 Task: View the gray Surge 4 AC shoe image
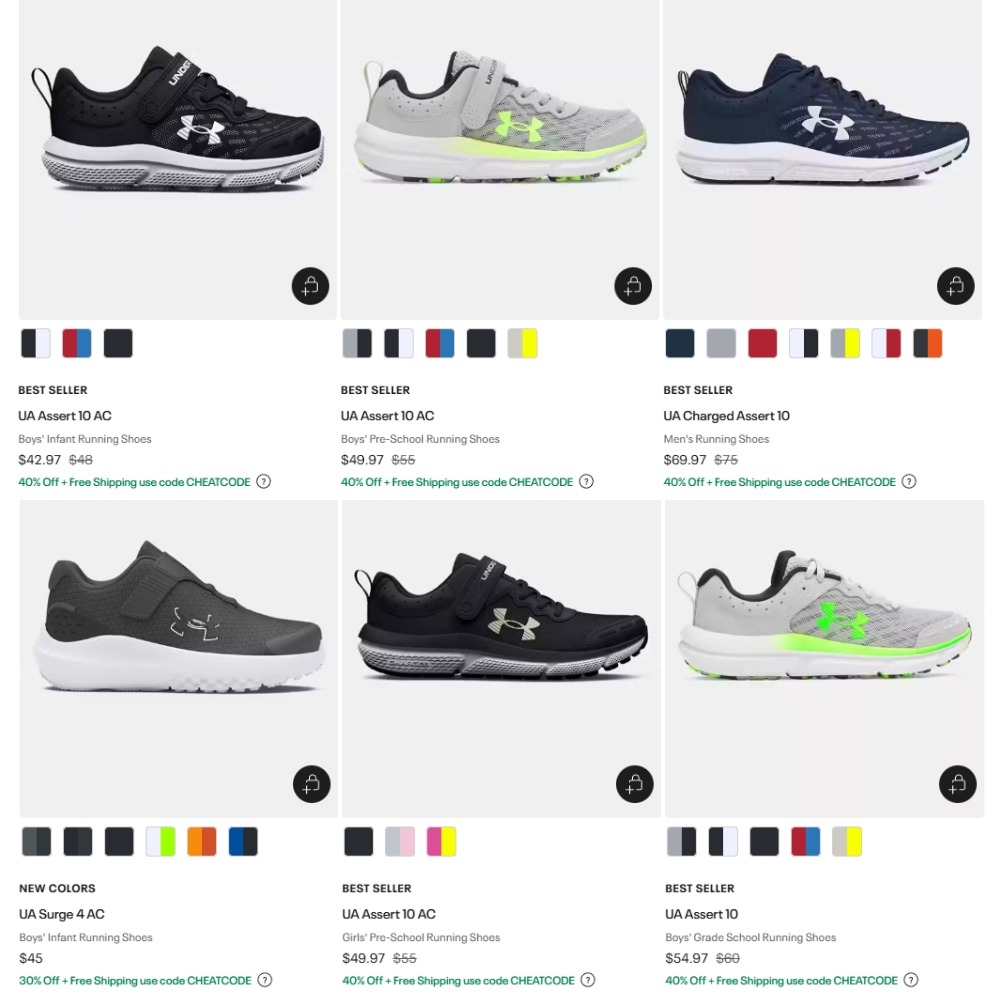[x=179, y=658]
